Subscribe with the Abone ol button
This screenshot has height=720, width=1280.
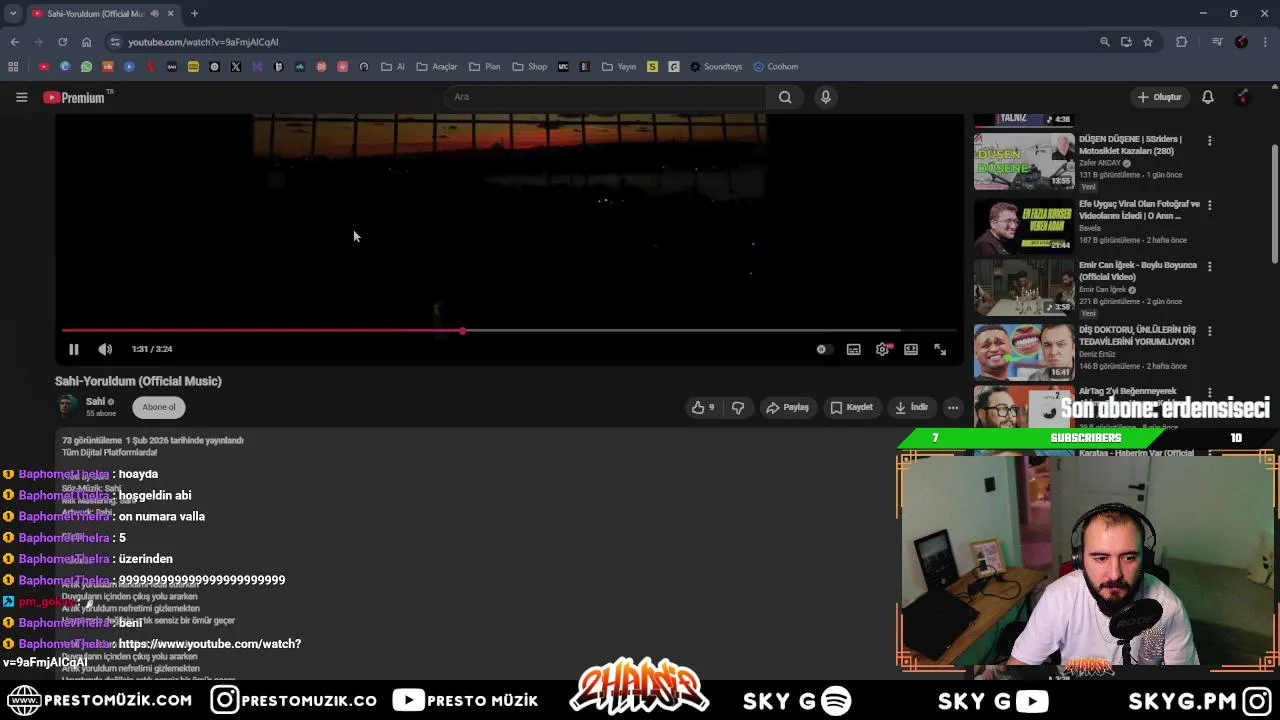159,407
